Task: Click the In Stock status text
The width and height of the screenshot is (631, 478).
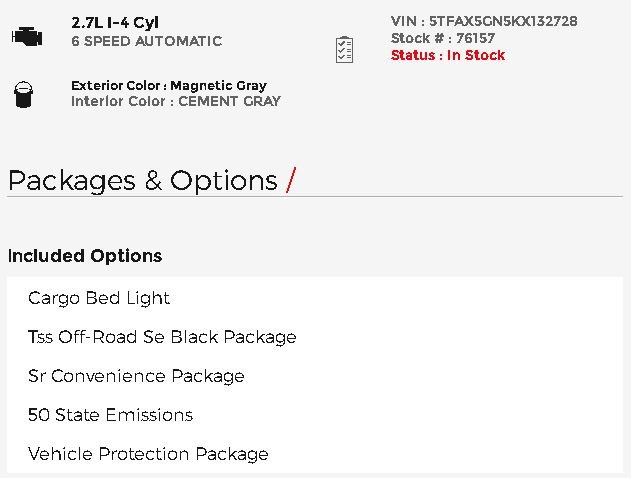Action: click(476, 55)
